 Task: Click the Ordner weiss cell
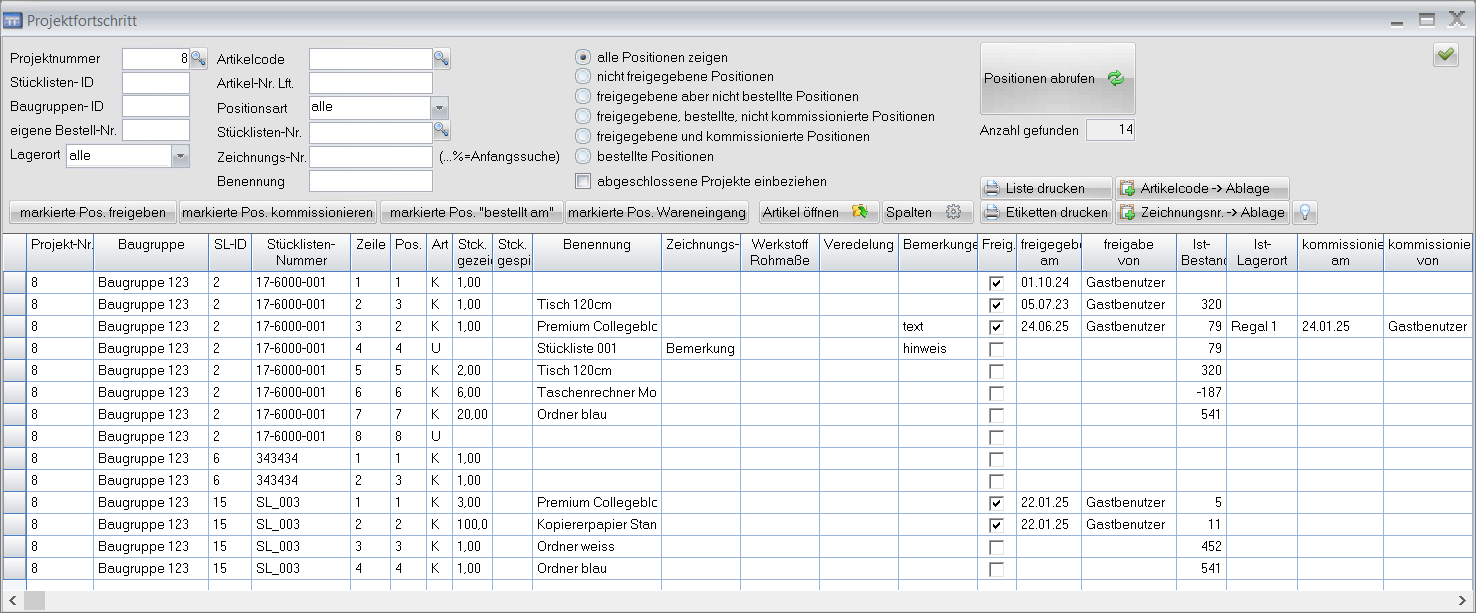coord(596,547)
